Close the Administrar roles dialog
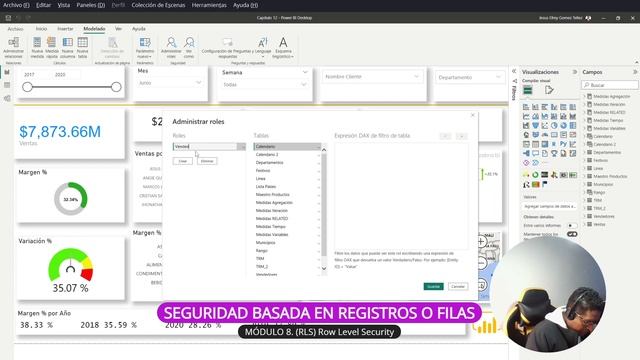 point(473,115)
